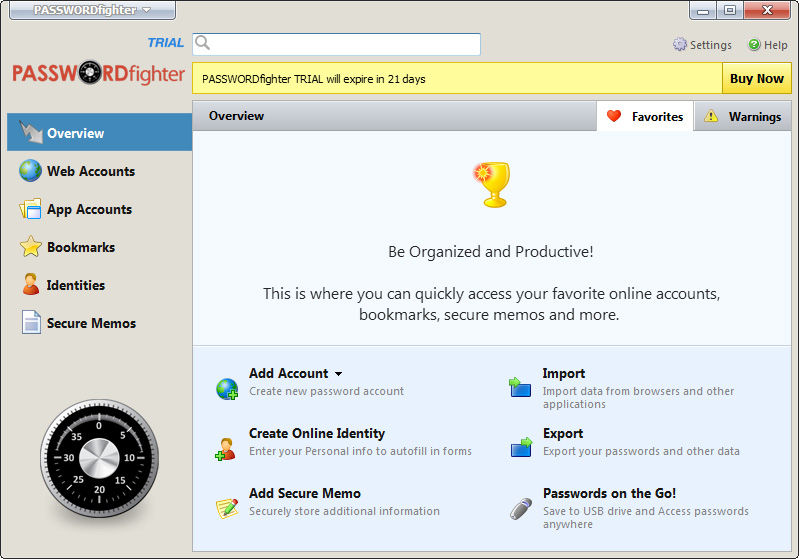Image resolution: width=799 pixels, height=559 pixels.
Task: Click the blue TRIAL label
Action: pyautogui.click(x=166, y=43)
